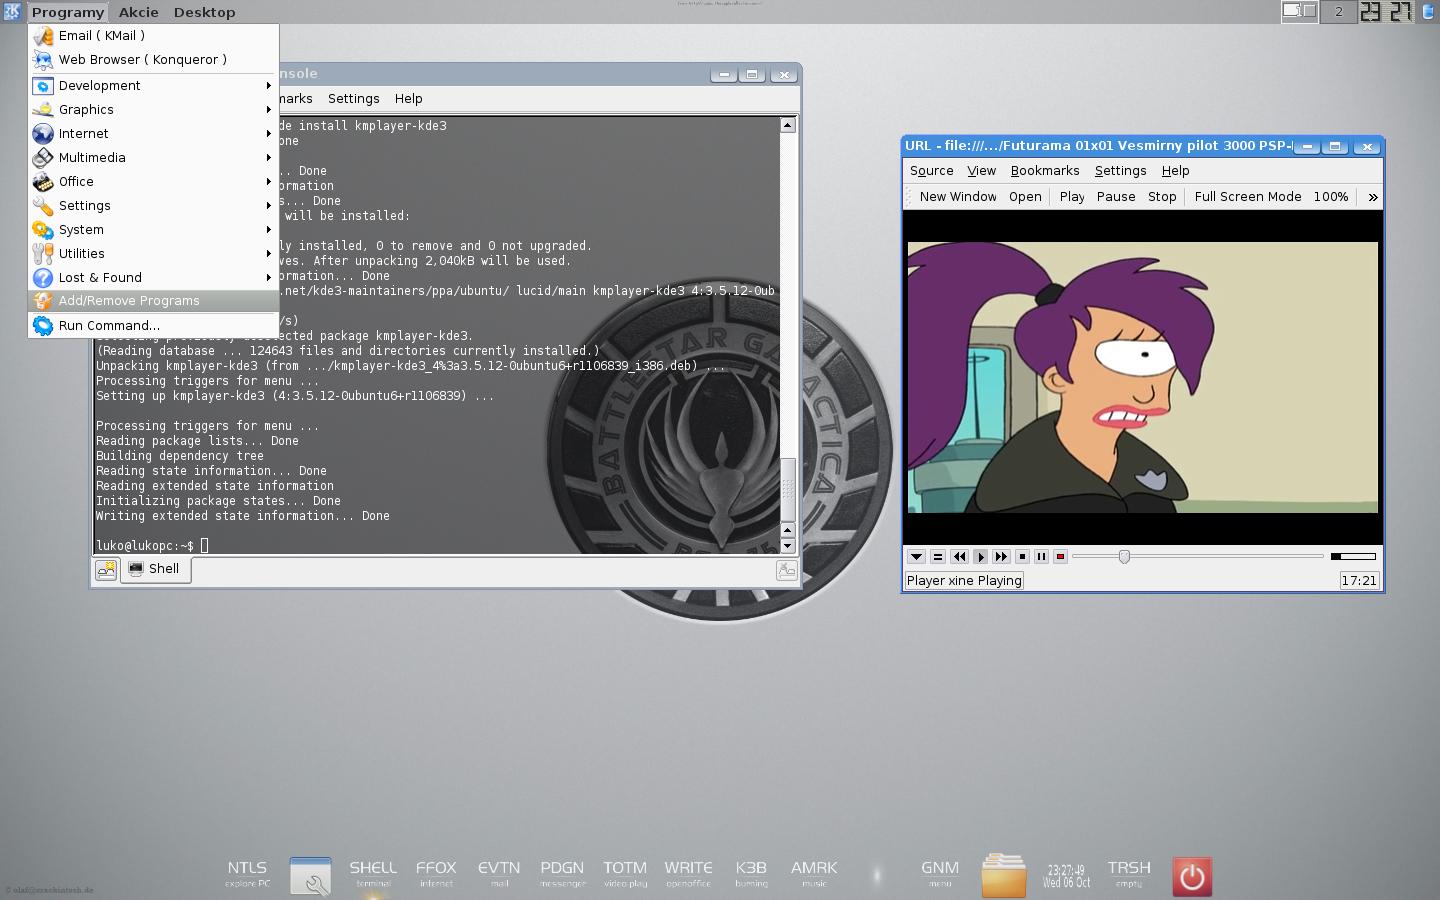Adjust the volume bar in KMPlayer
1440x900 pixels.
pos(1353,556)
